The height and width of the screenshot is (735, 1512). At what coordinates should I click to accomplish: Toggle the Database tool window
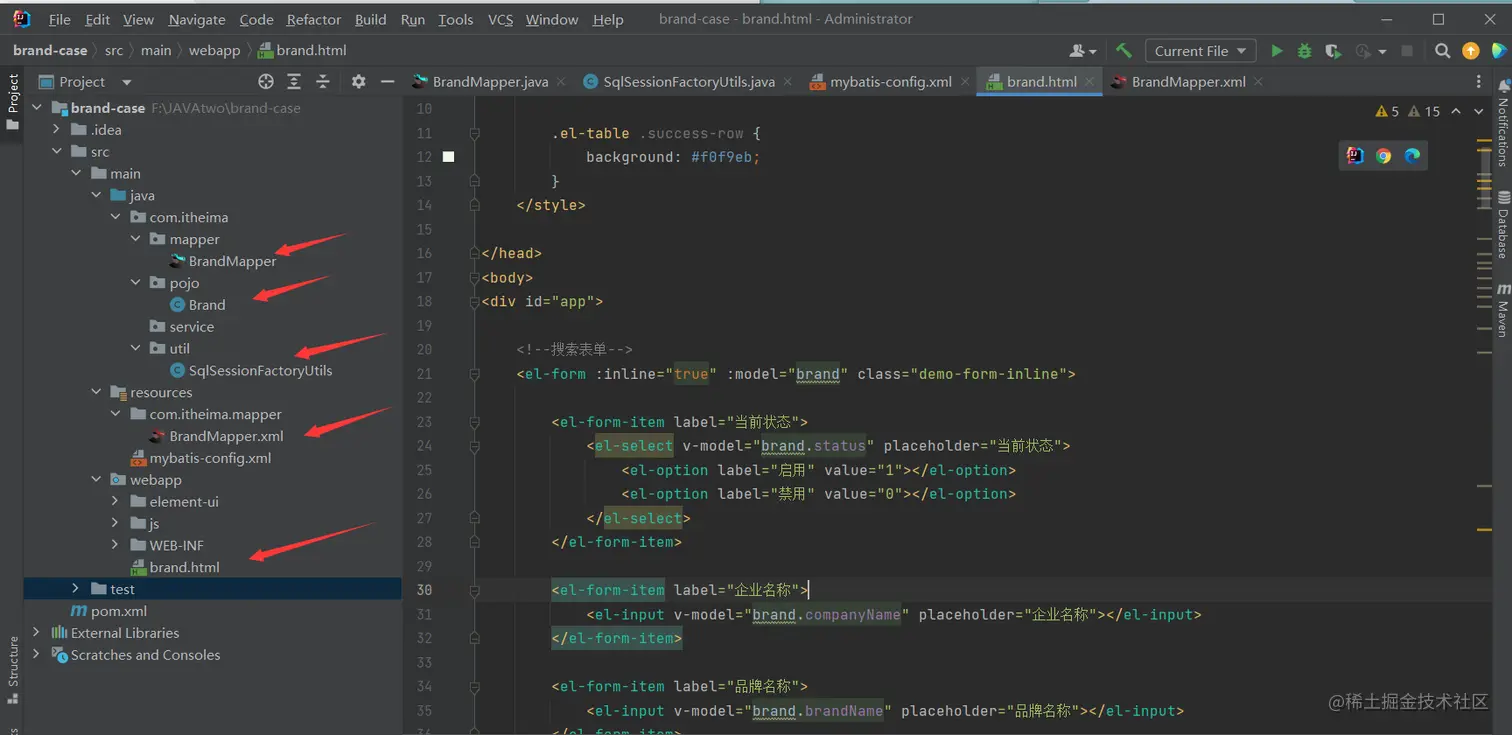point(1502,225)
